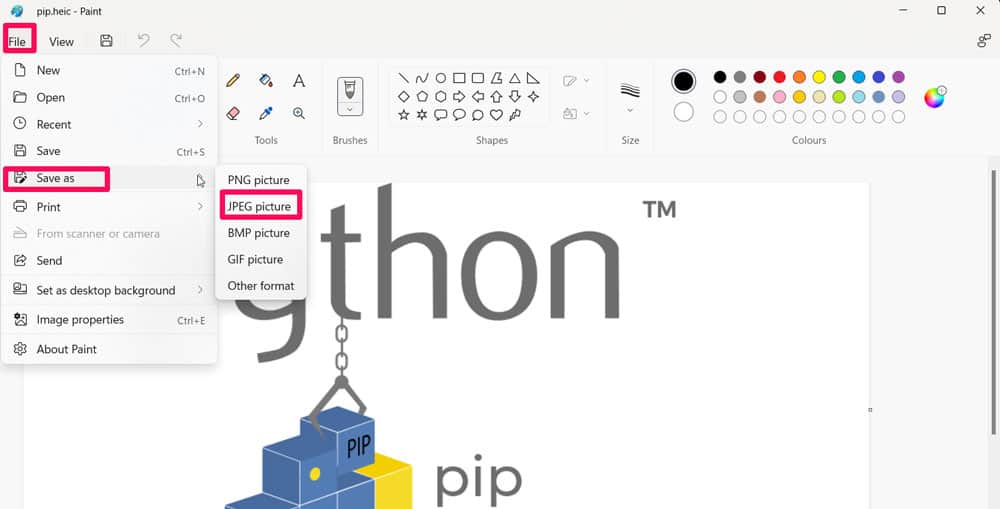Expand Set as desktop background submenu

(200, 290)
